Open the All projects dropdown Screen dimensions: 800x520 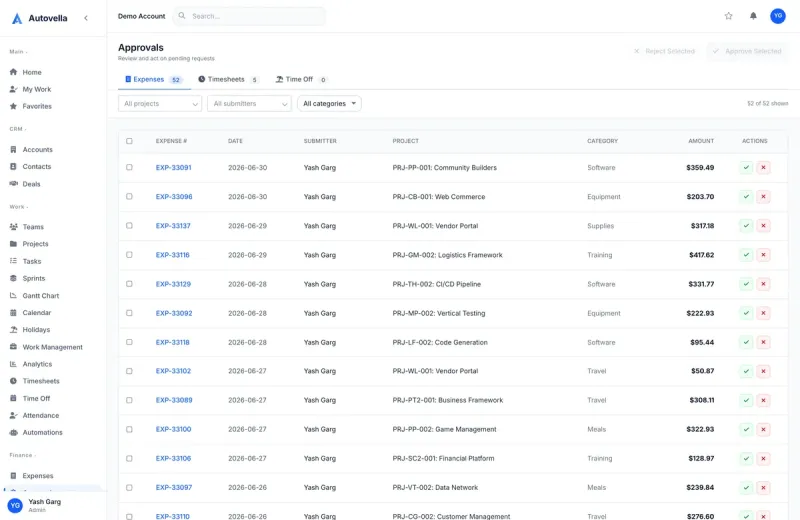160,104
